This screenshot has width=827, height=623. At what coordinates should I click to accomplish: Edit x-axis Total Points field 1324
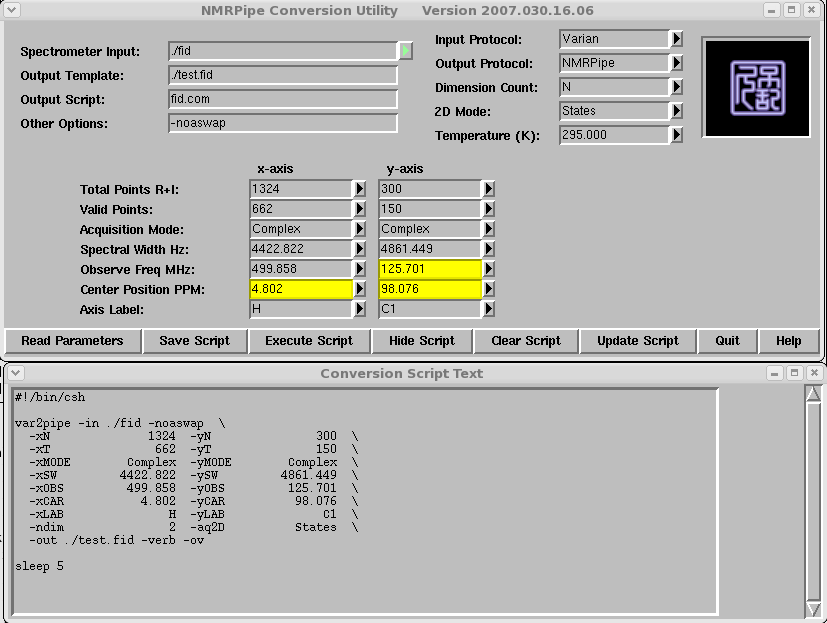click(x=301, y=189)
